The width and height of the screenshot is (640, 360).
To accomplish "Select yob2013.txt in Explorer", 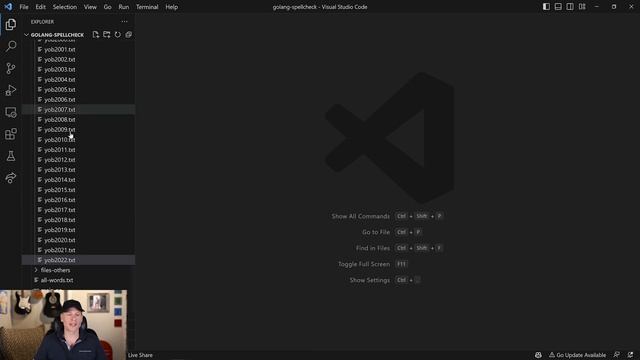I will pyautogui.click(x=78, y=170).
